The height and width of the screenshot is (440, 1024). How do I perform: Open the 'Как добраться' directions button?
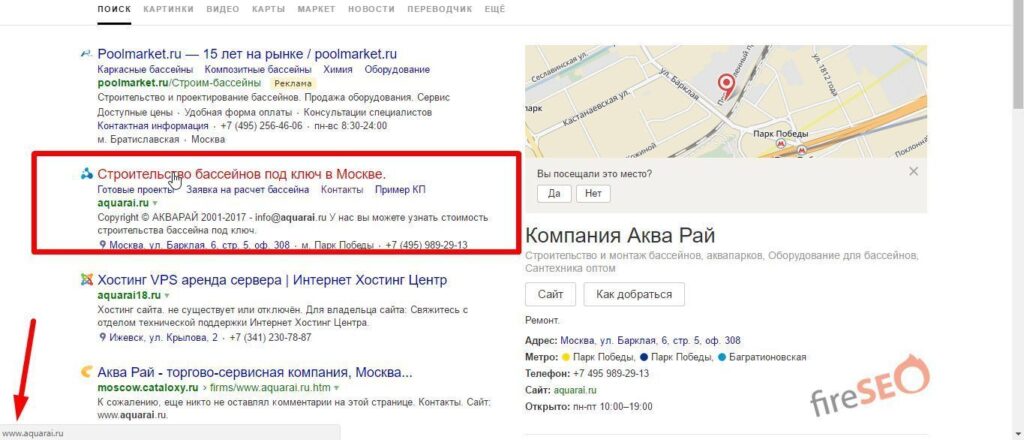click(x=633, y=294)
